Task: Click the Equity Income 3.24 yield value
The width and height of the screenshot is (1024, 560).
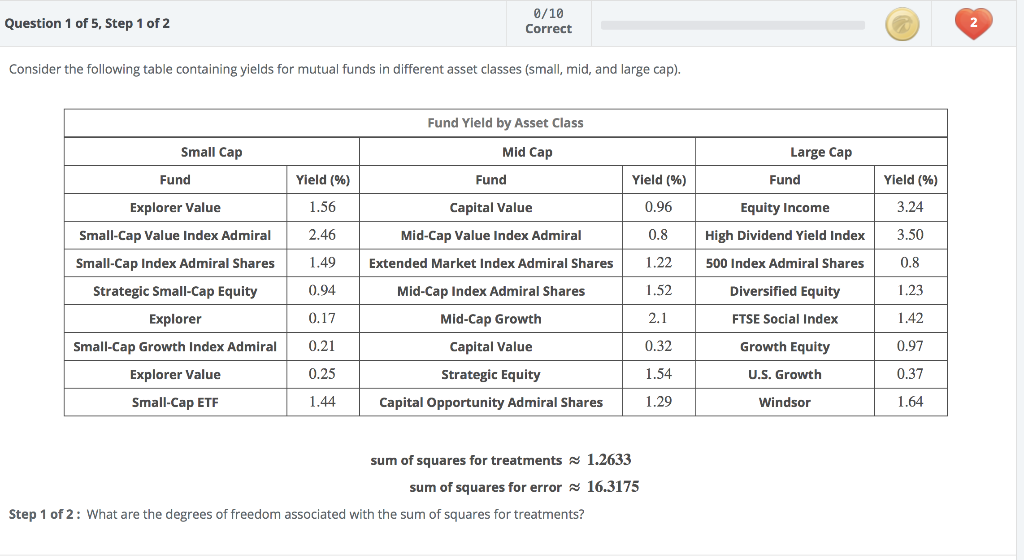Action: 910,207
